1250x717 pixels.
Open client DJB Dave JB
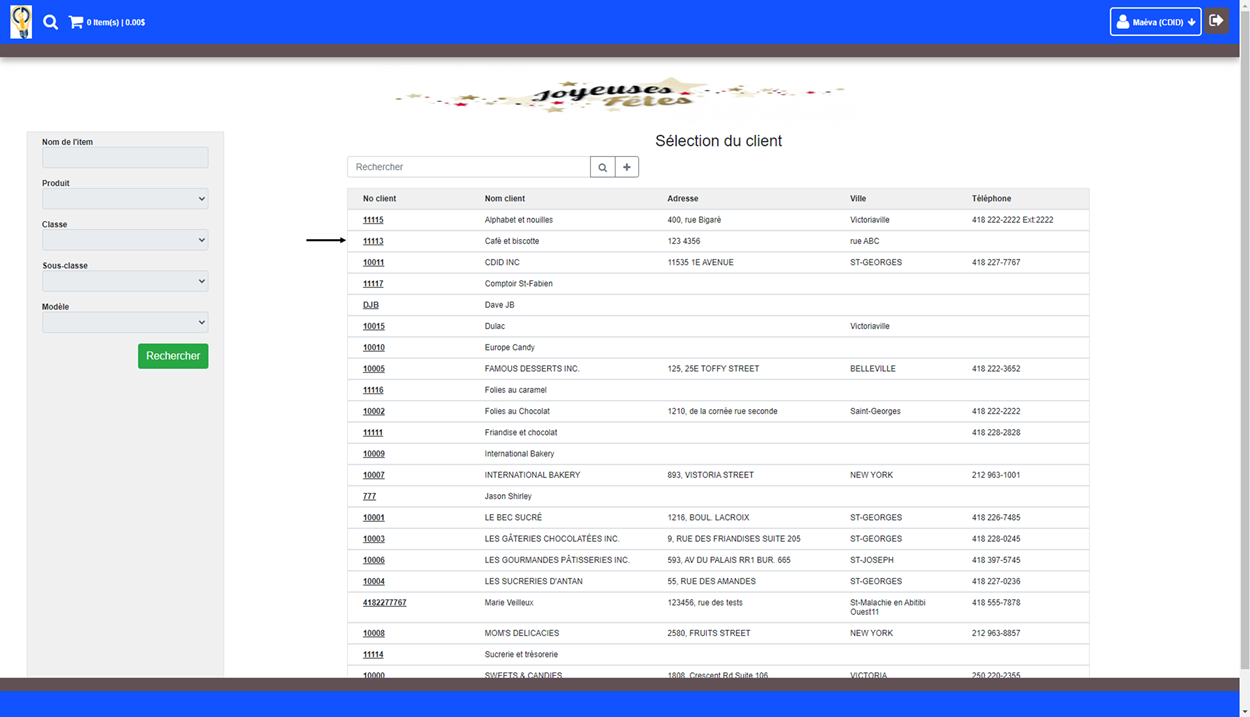(x=370, y=304)
